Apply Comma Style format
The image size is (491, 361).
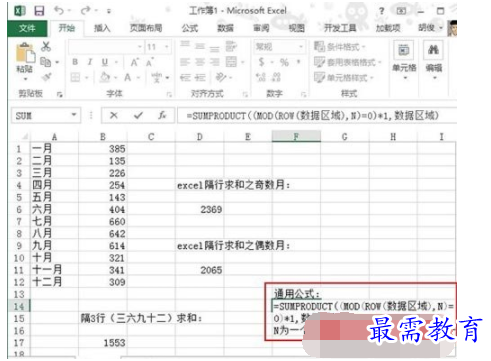(299, 62)
